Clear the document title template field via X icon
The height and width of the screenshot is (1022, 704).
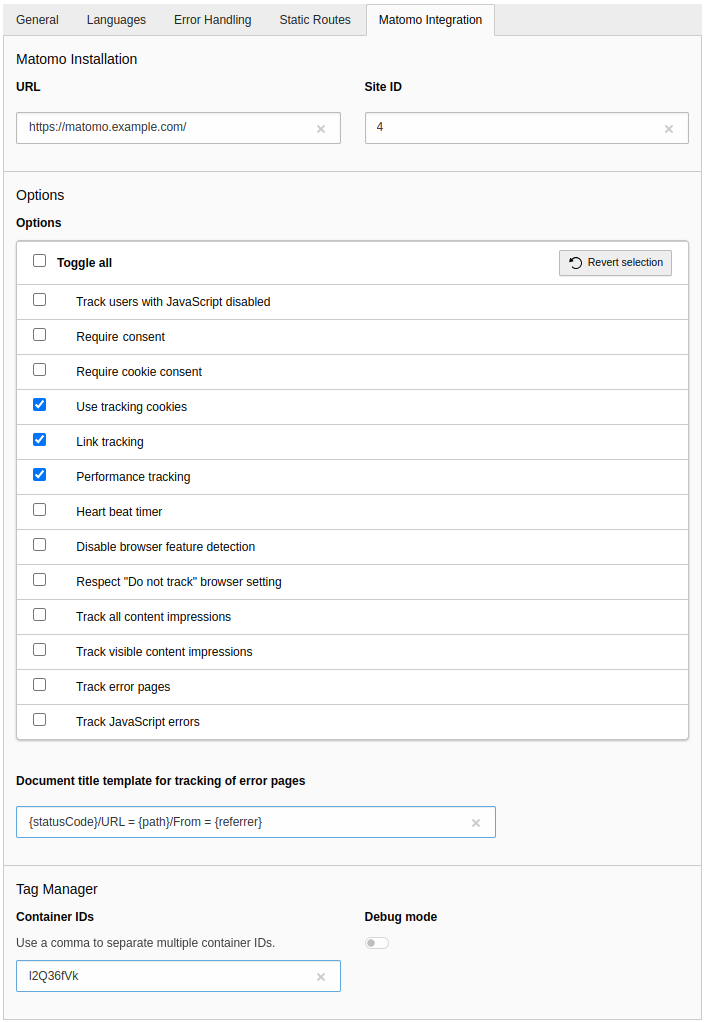(x=476, y=823)
